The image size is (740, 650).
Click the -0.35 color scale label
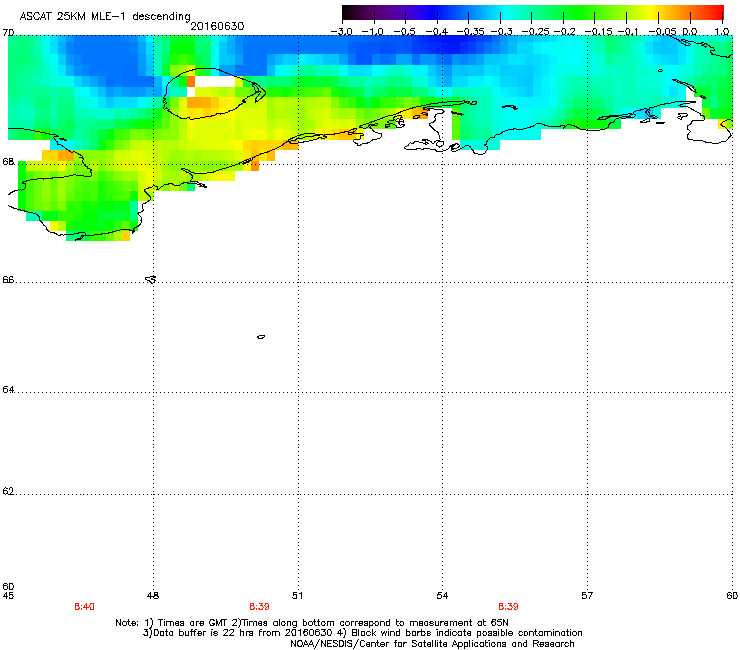[471, 32]
